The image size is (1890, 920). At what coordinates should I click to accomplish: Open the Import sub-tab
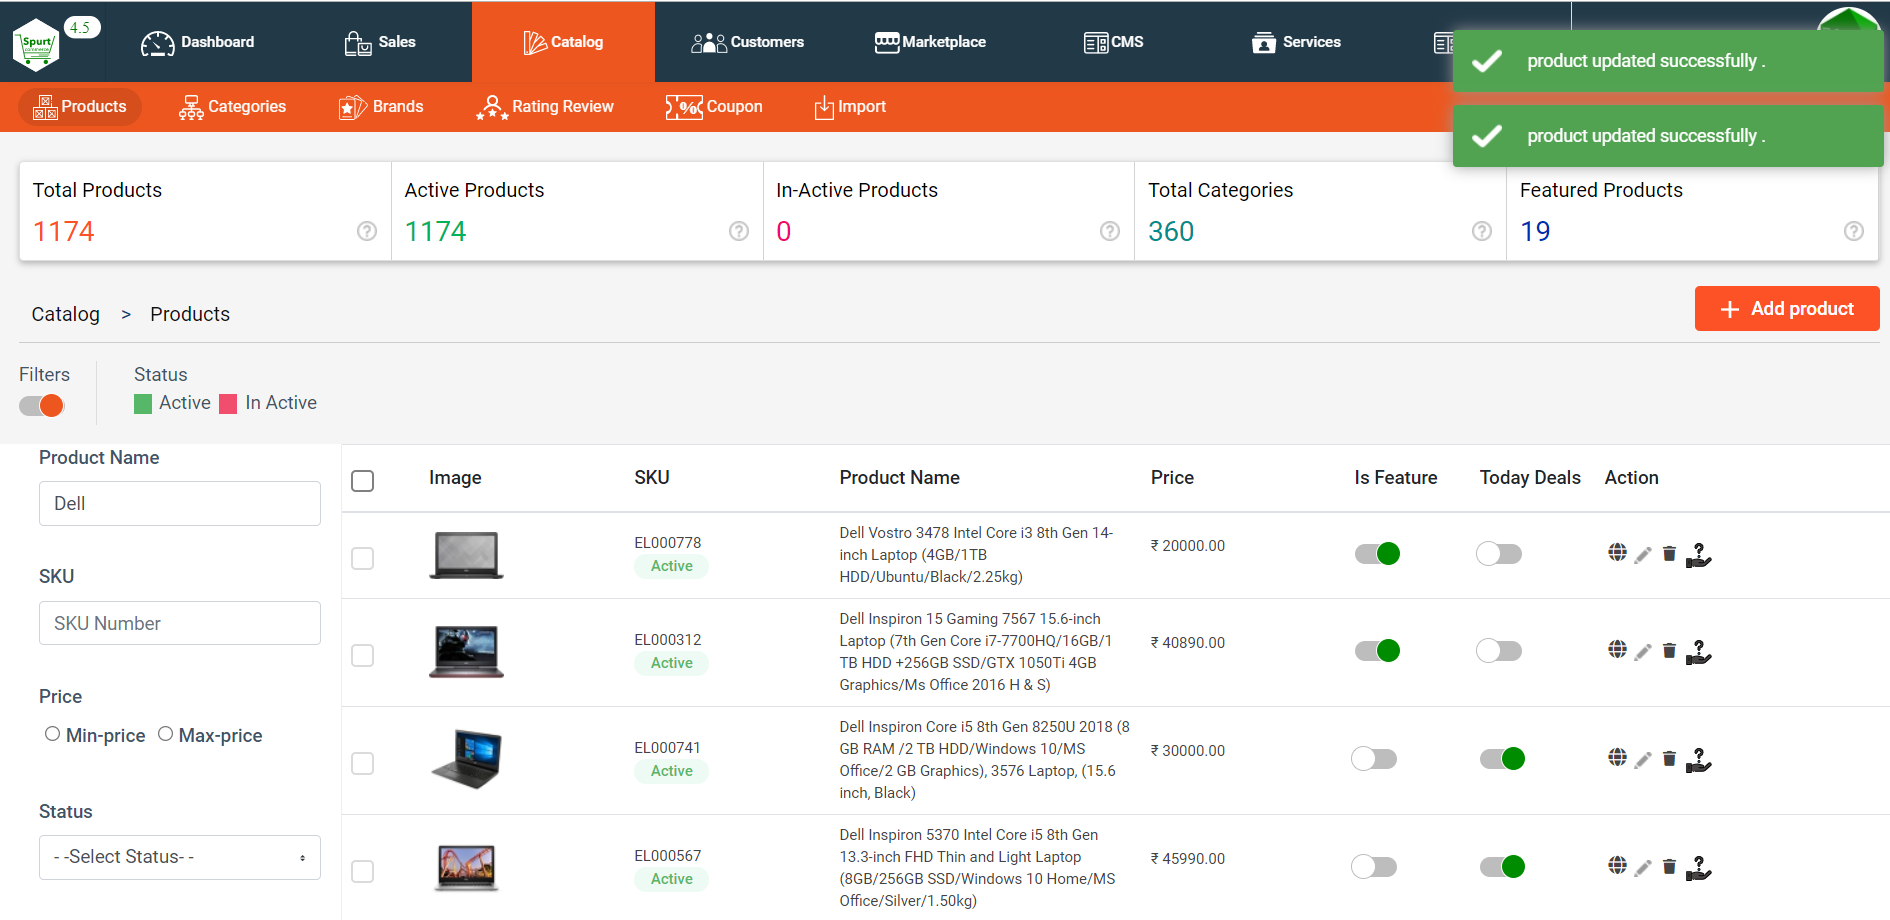850,107
